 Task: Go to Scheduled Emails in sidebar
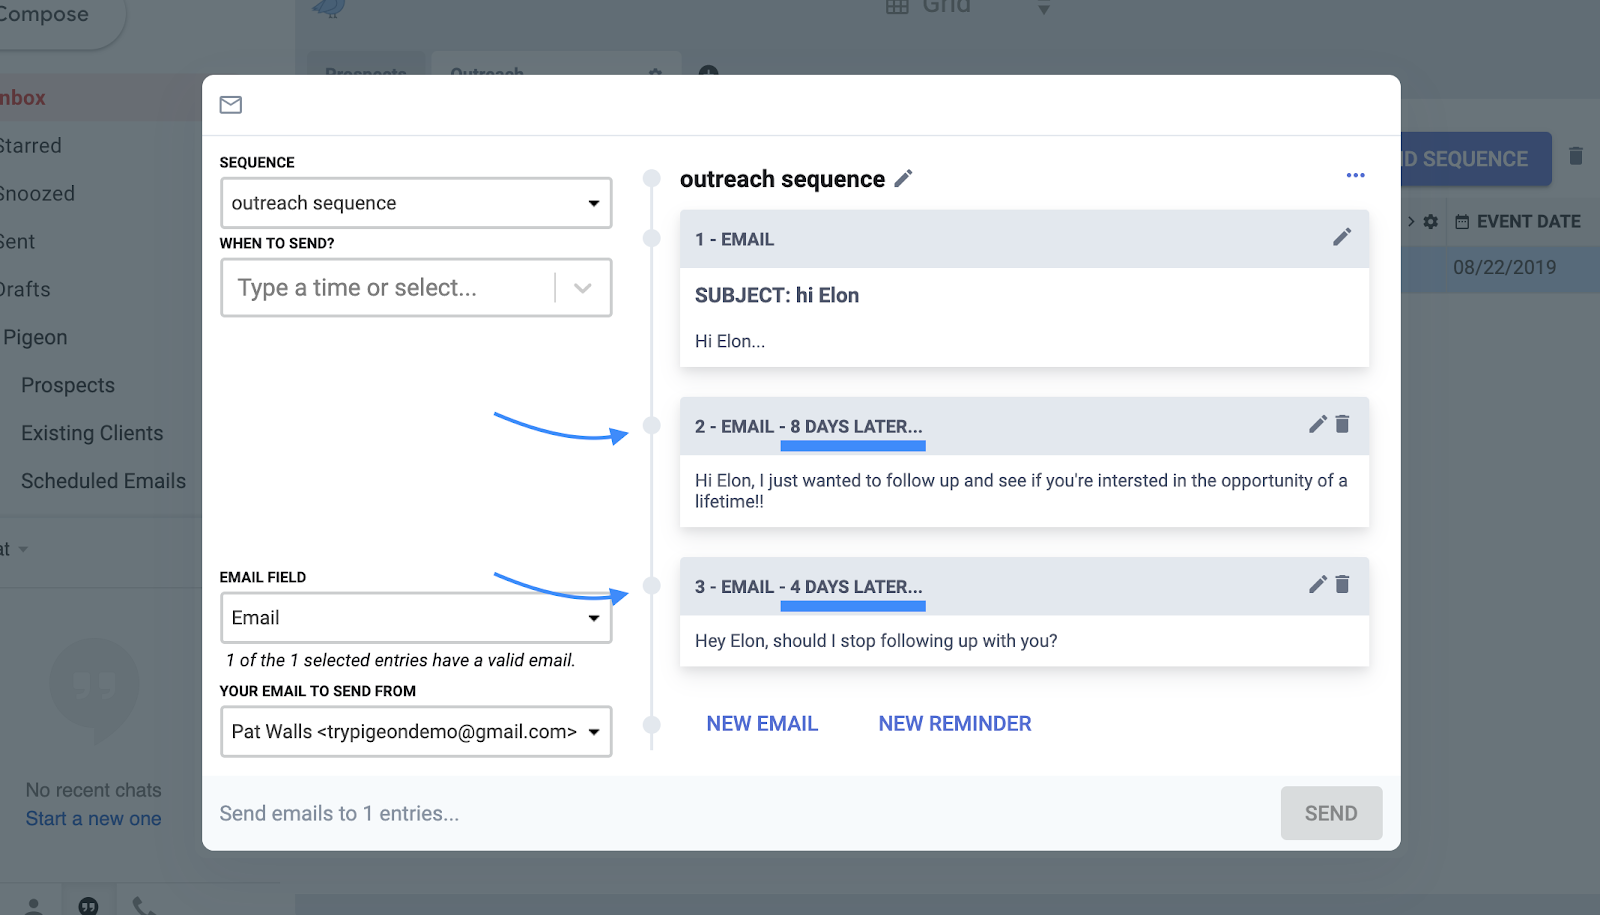(x=103, y=481)
